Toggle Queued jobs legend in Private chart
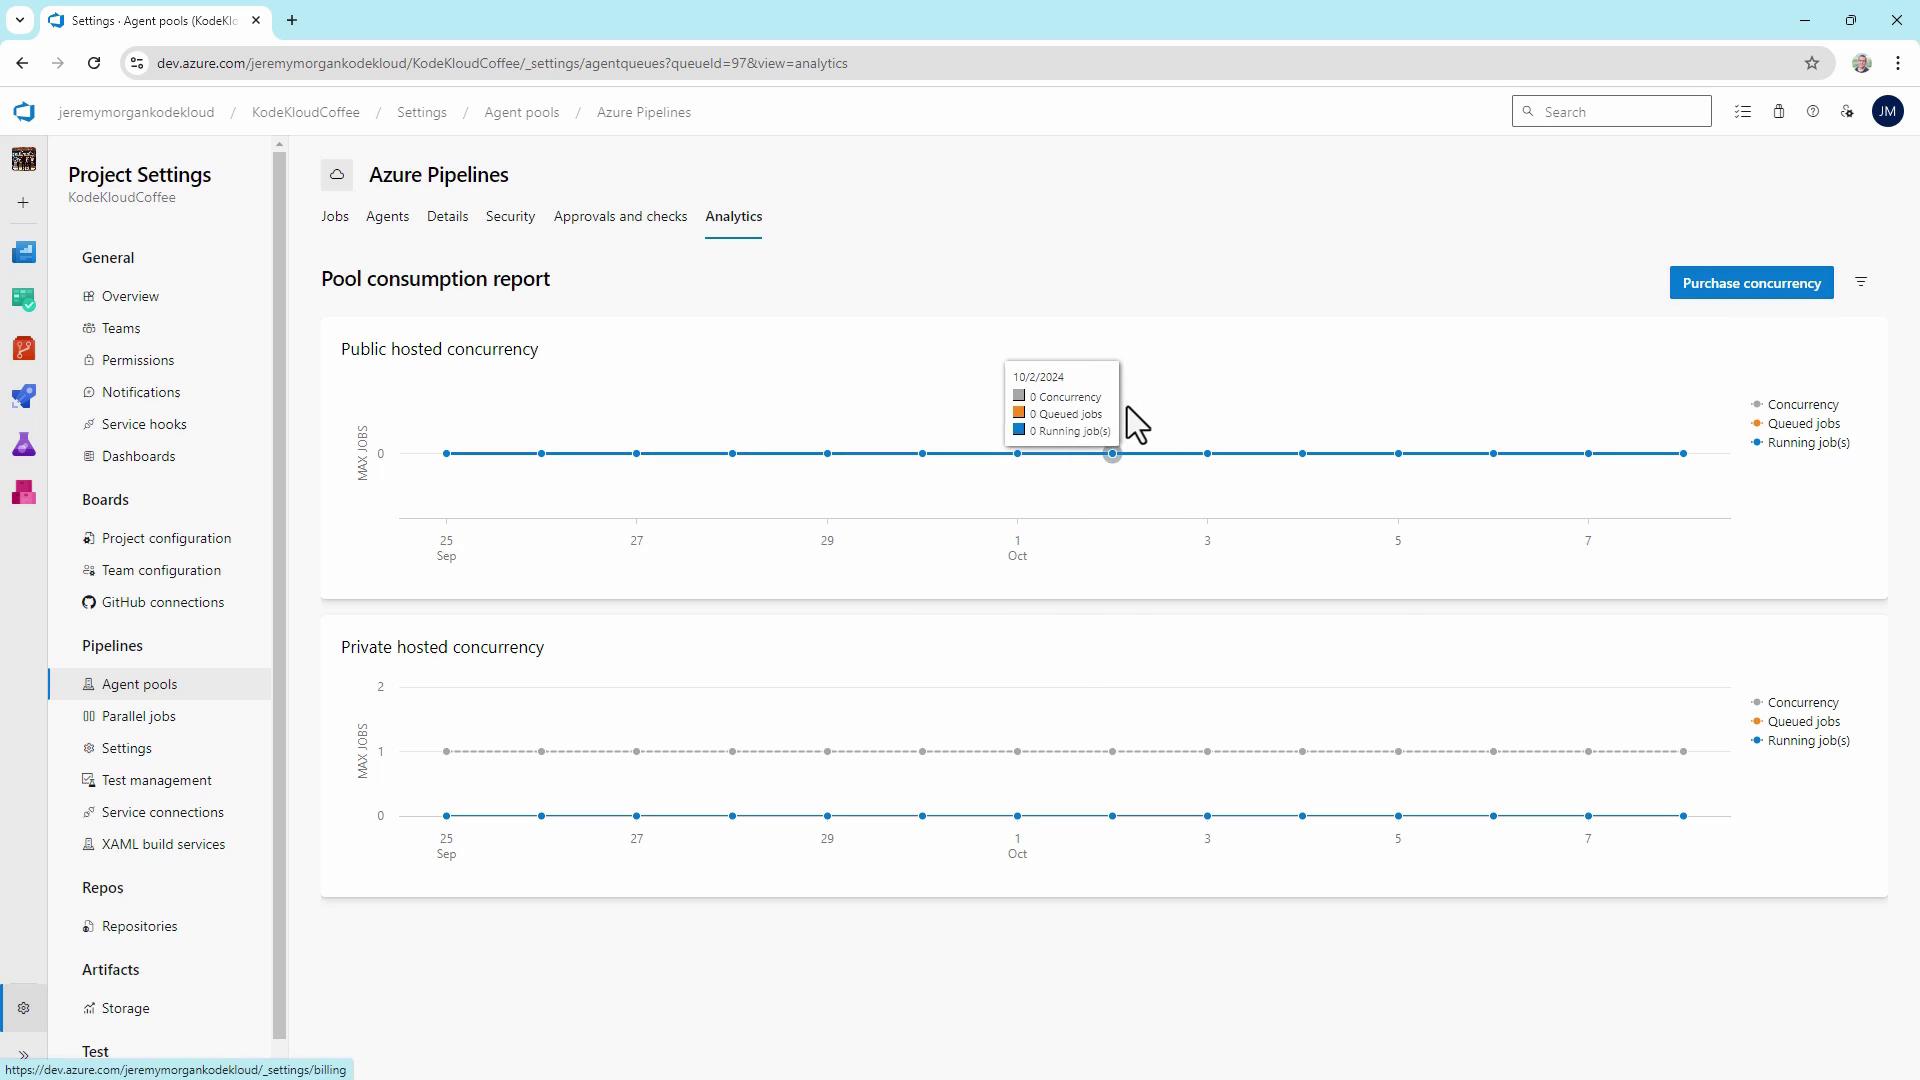Screen dimensions: 1920x1080 pyautogui.click(x=1802, y=722)
